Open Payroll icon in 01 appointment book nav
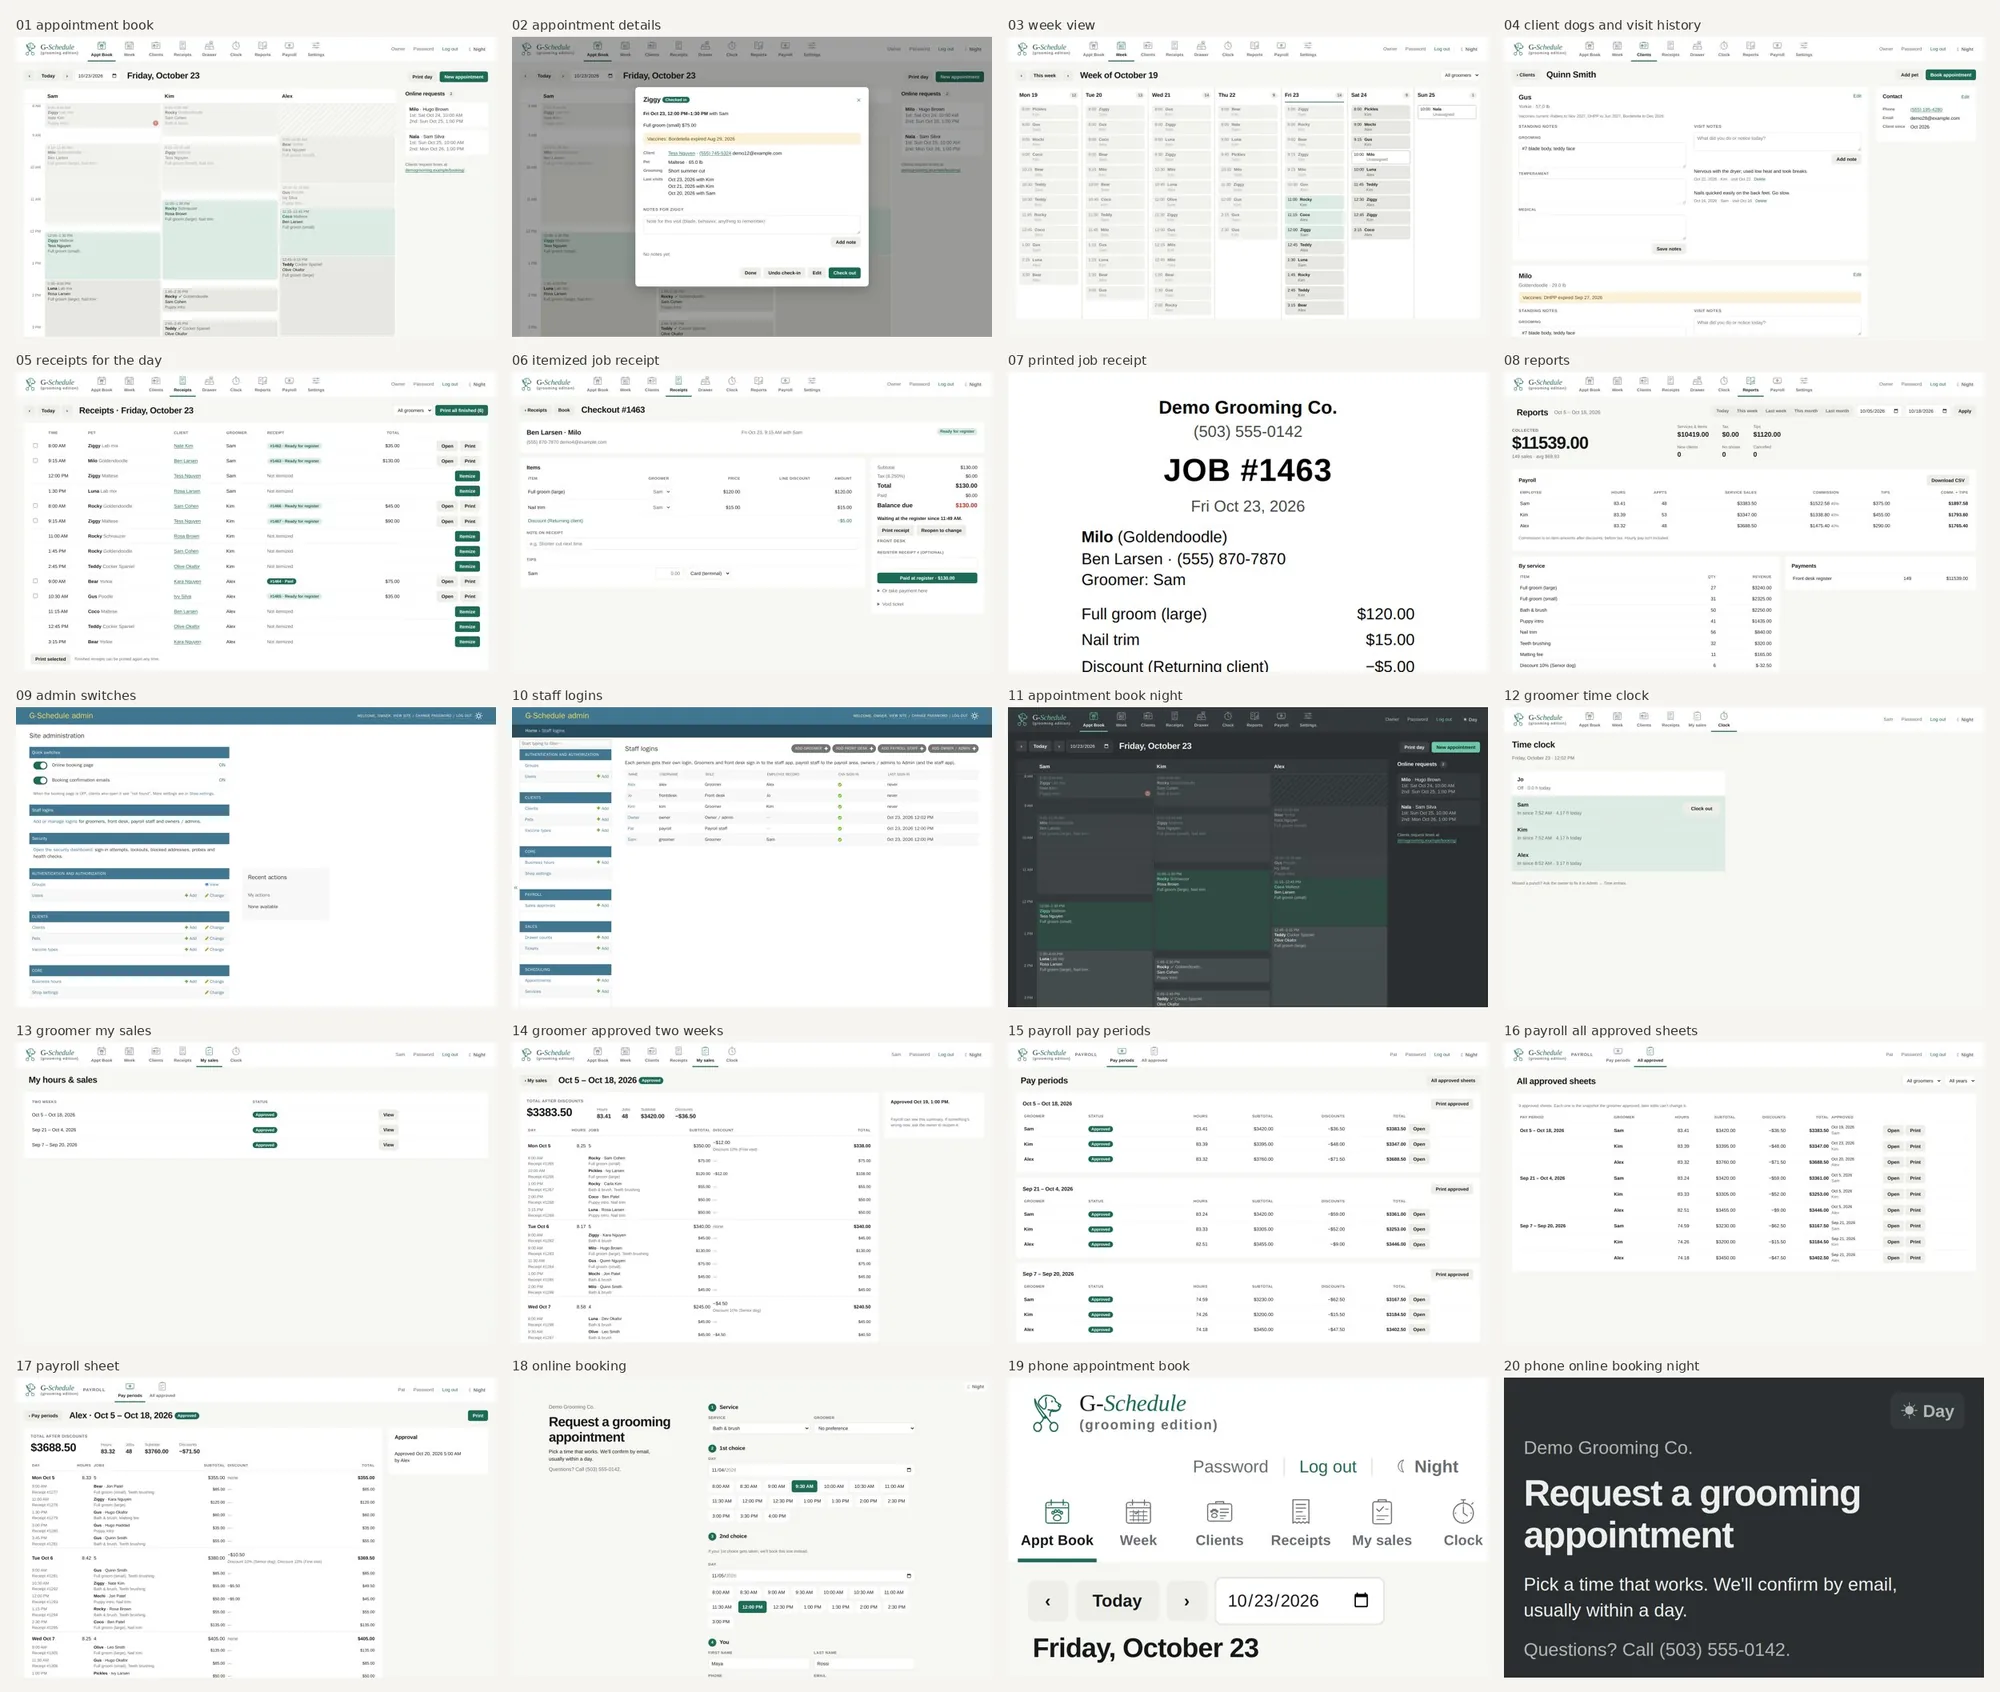2000x1692 pixels. [x=289, y=45]
